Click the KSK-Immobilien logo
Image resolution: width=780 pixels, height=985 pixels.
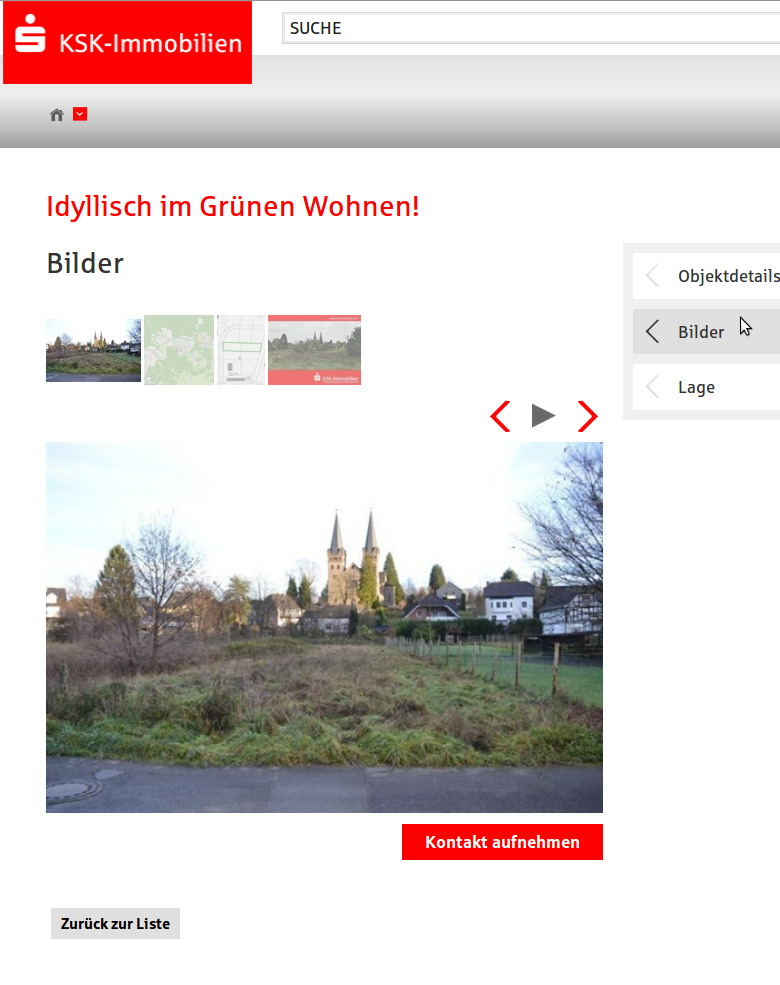coord(127,42)
